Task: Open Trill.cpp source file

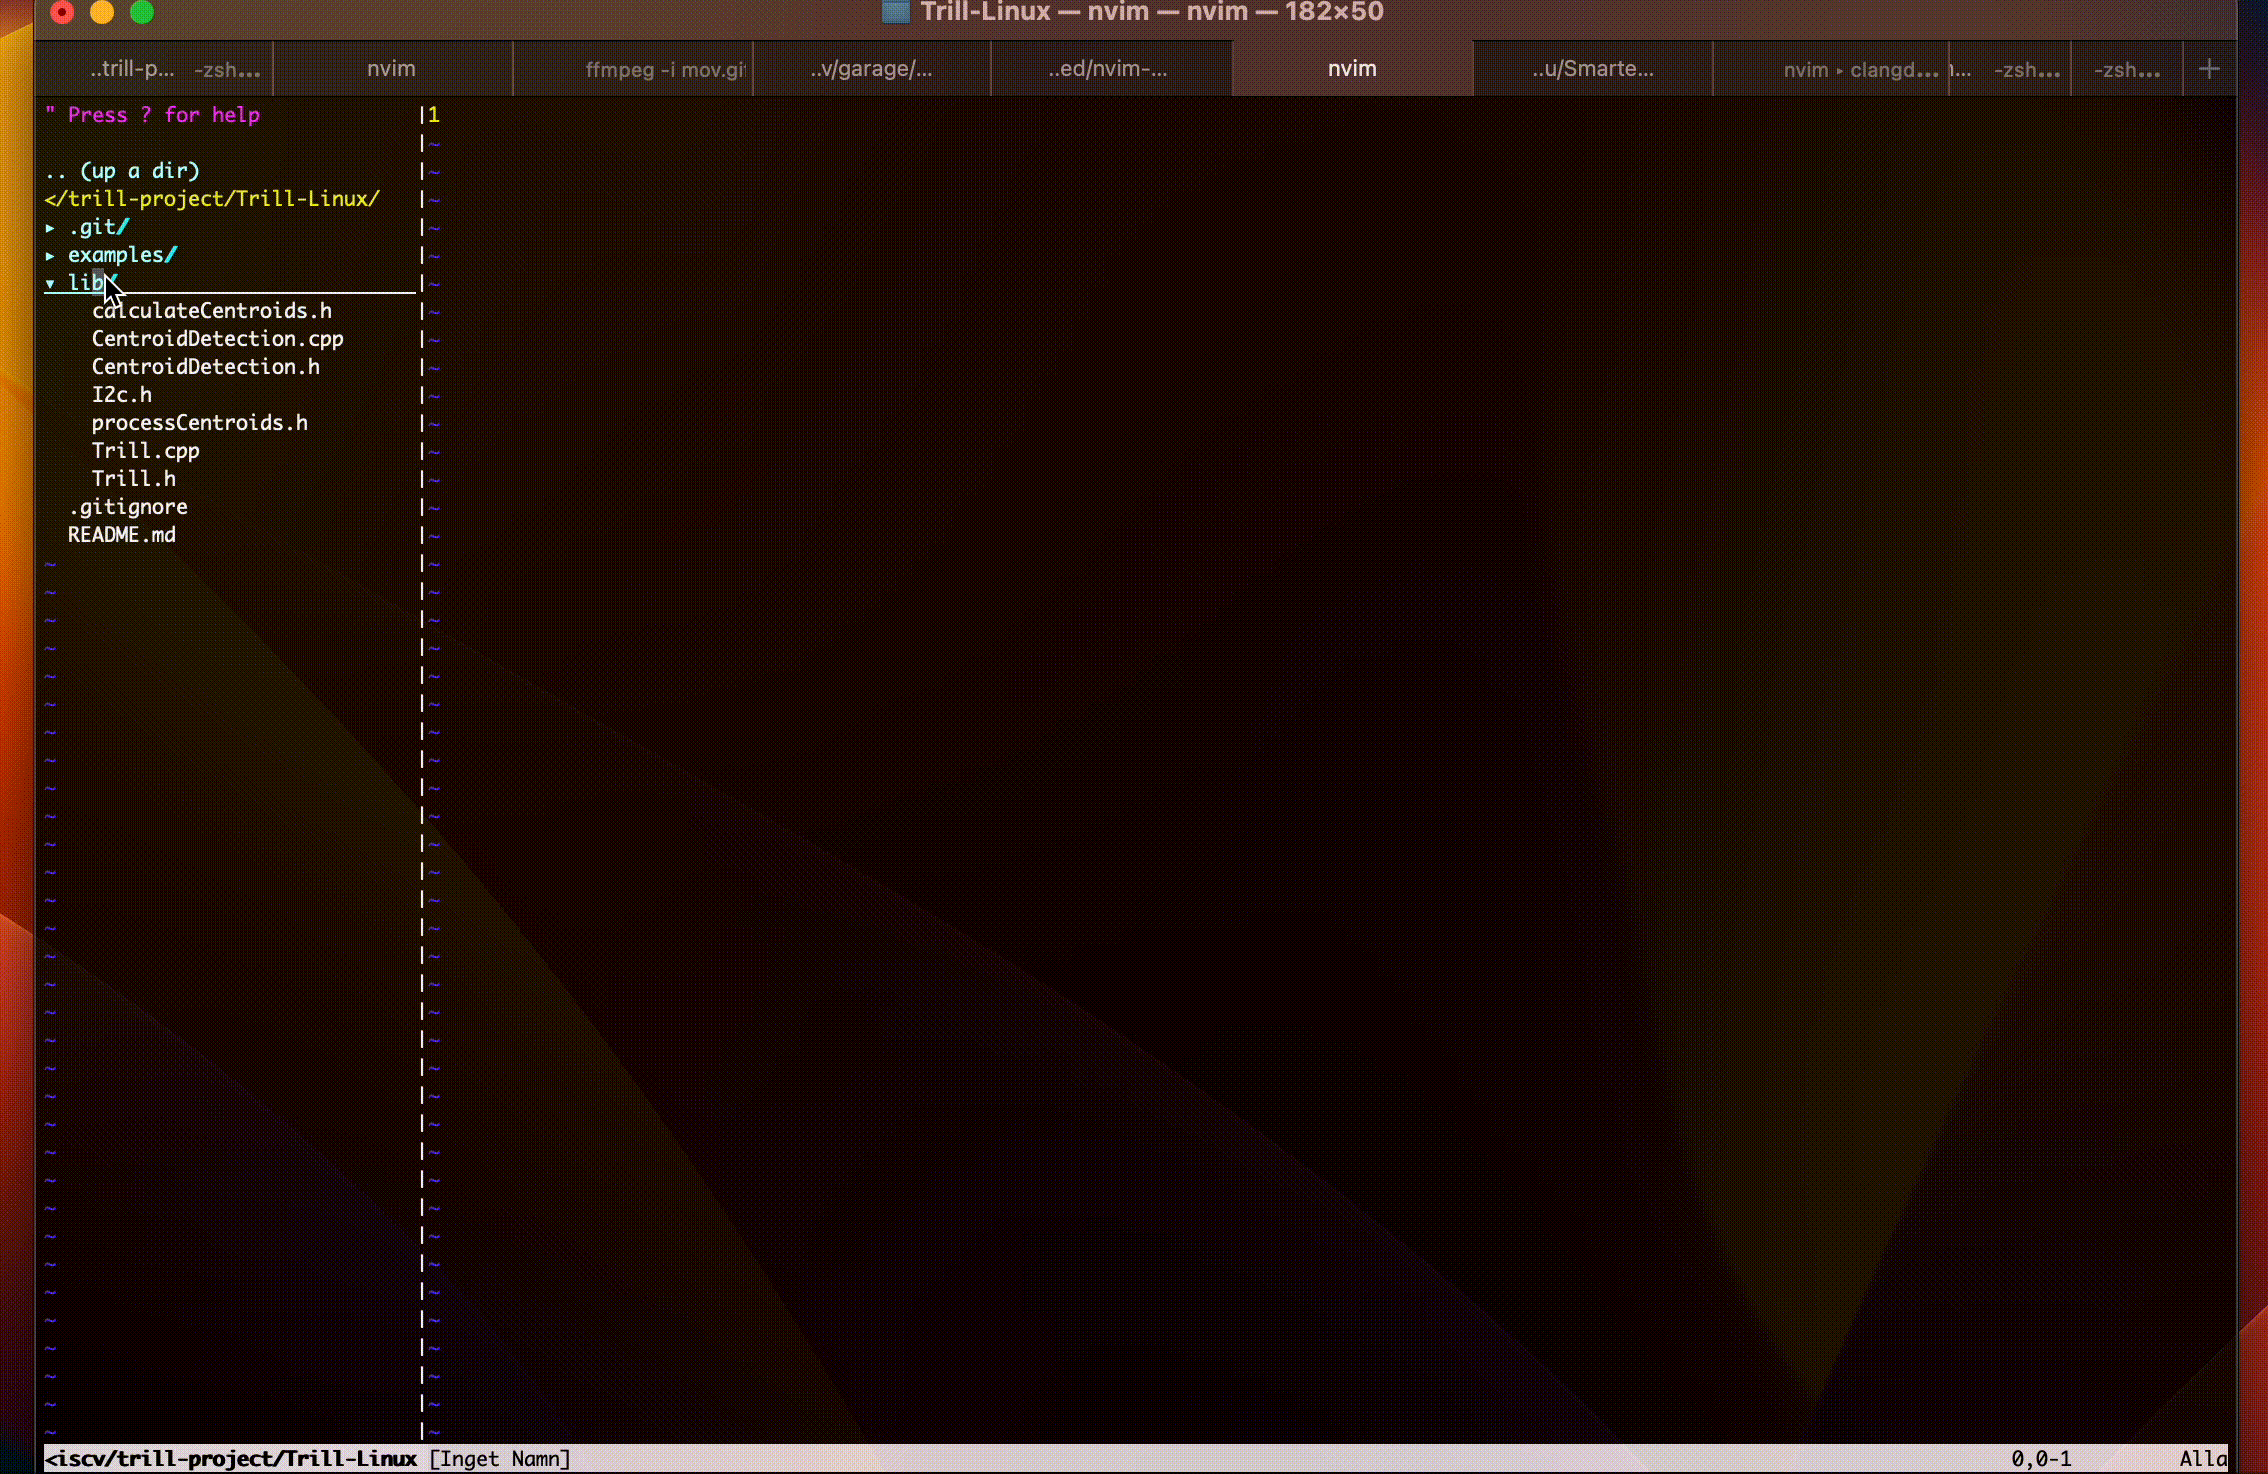Action: pyautogui.click(x=145, y=451)
